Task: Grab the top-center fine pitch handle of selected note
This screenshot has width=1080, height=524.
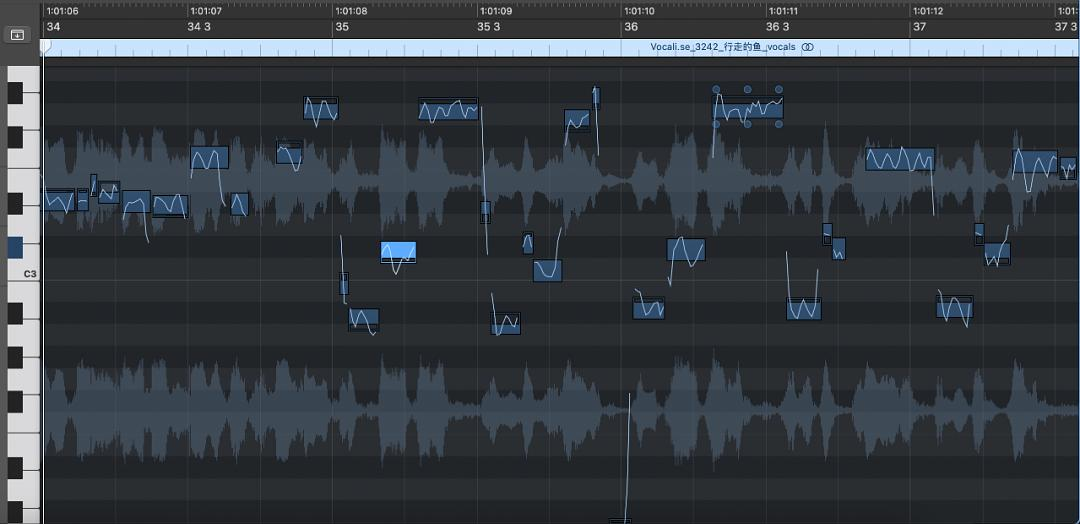Action: (747, 89)
